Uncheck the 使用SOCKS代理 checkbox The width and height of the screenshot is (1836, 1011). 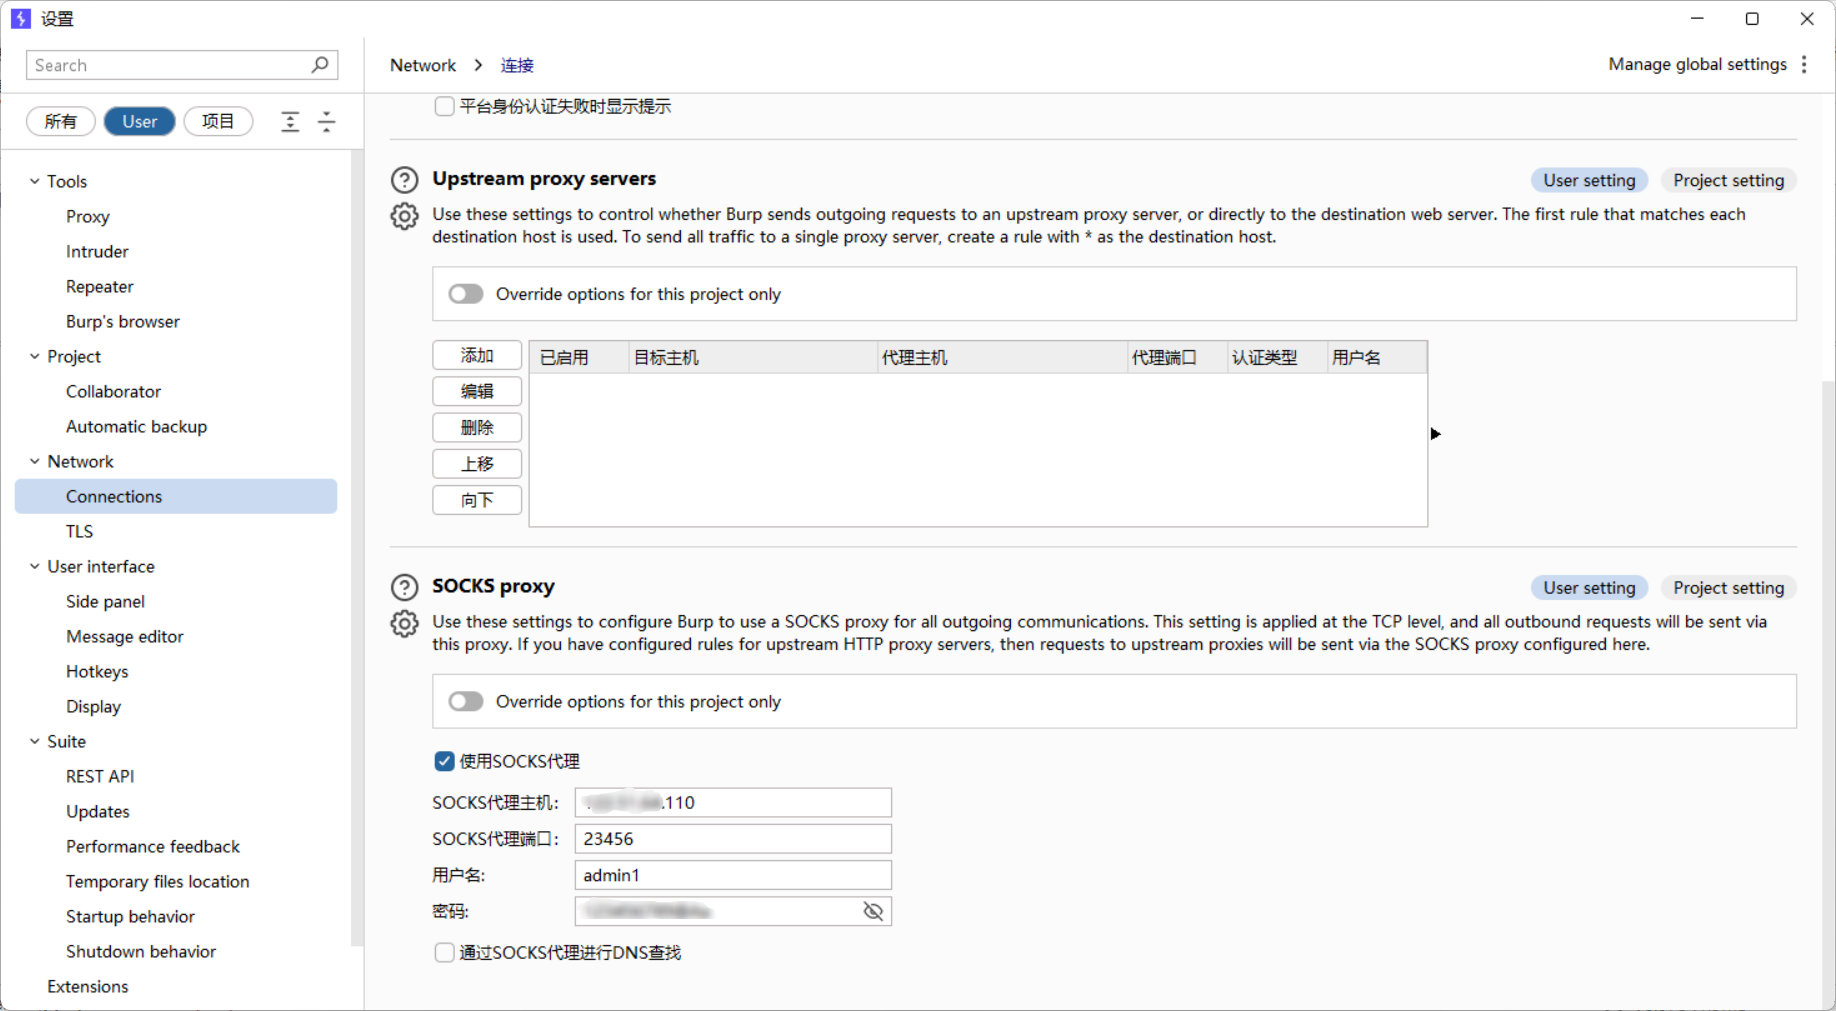444,762
